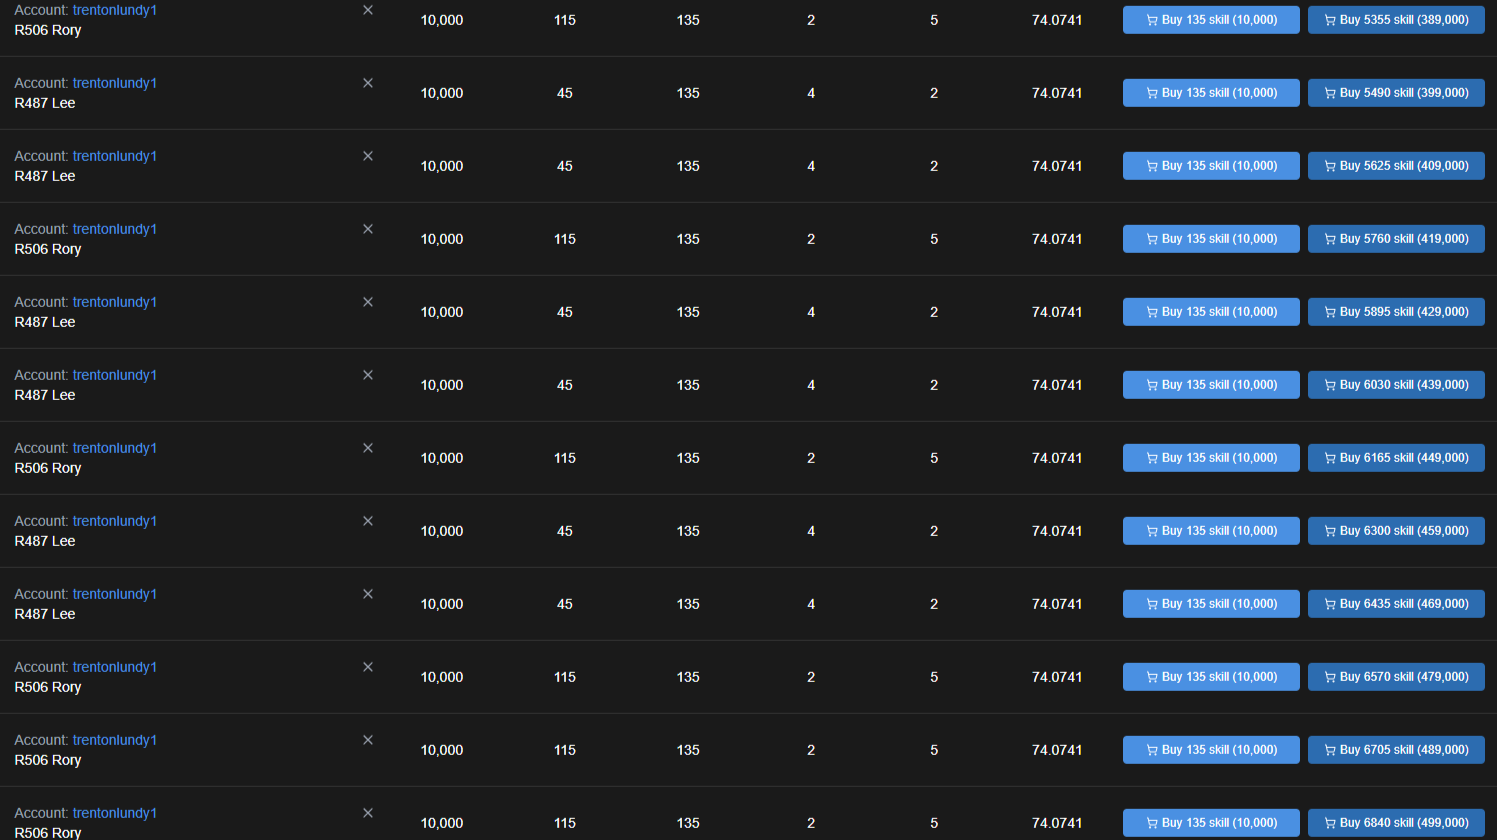Buy 135 skill in Buy 6705 row
The image size is (1497, 840).
click(1211, 750)
